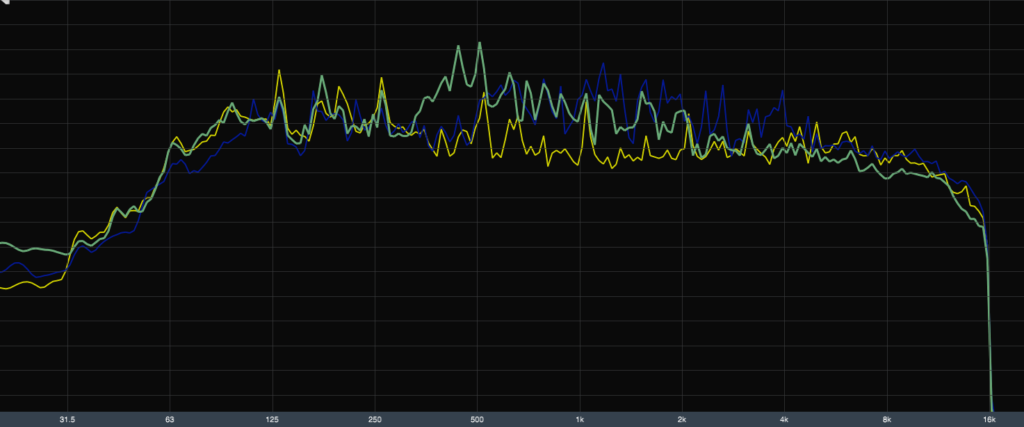Viewport: 1024px width, 427px height.
Task: Click the blue trace's peak just above 1k
Action: click(x=603, y=64)
